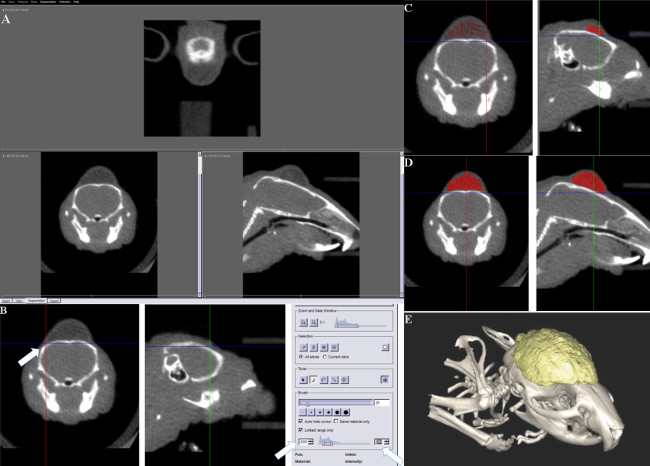Select the arrow pointer tool
The image size is (650, 466).
pyautogui.click(x=303, y=380)
